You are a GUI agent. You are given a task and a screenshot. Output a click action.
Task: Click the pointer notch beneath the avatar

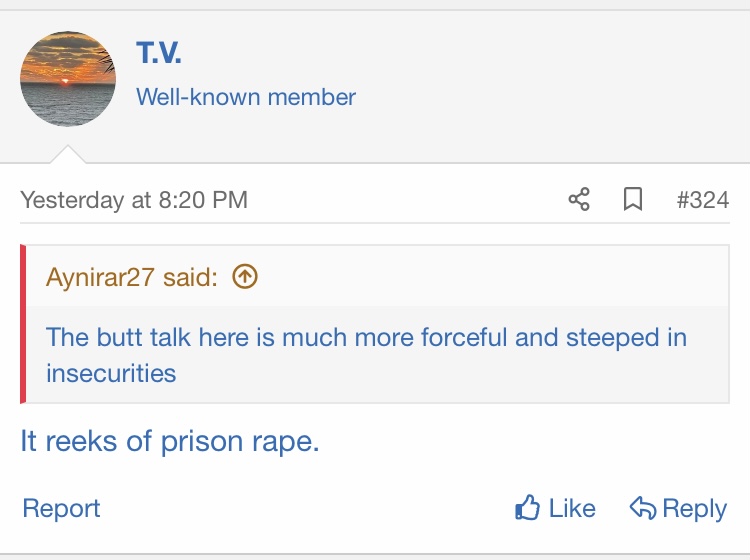[x=68, y=154]
